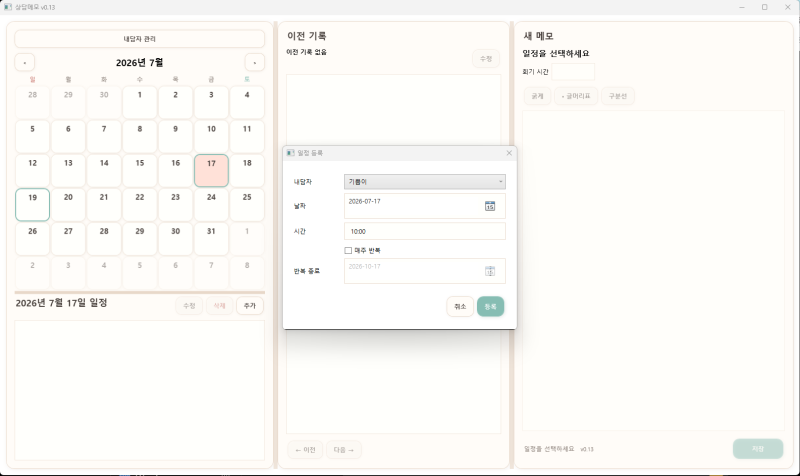The image size is (800, 476).
Task: Click the ← 이전 navigation button
Action: [x=305, y=450]
